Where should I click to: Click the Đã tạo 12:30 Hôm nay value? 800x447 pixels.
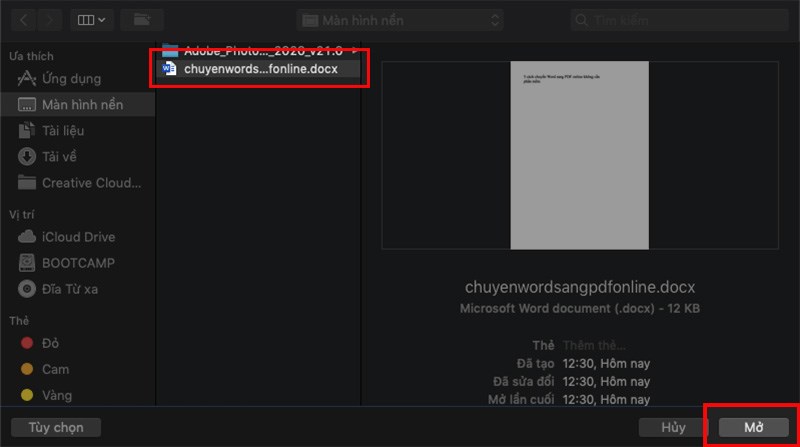(x=606, y=363)
